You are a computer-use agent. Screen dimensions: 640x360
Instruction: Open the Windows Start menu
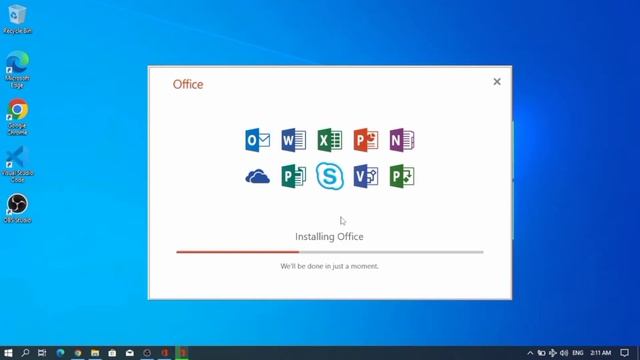click(x=8, y=353)
